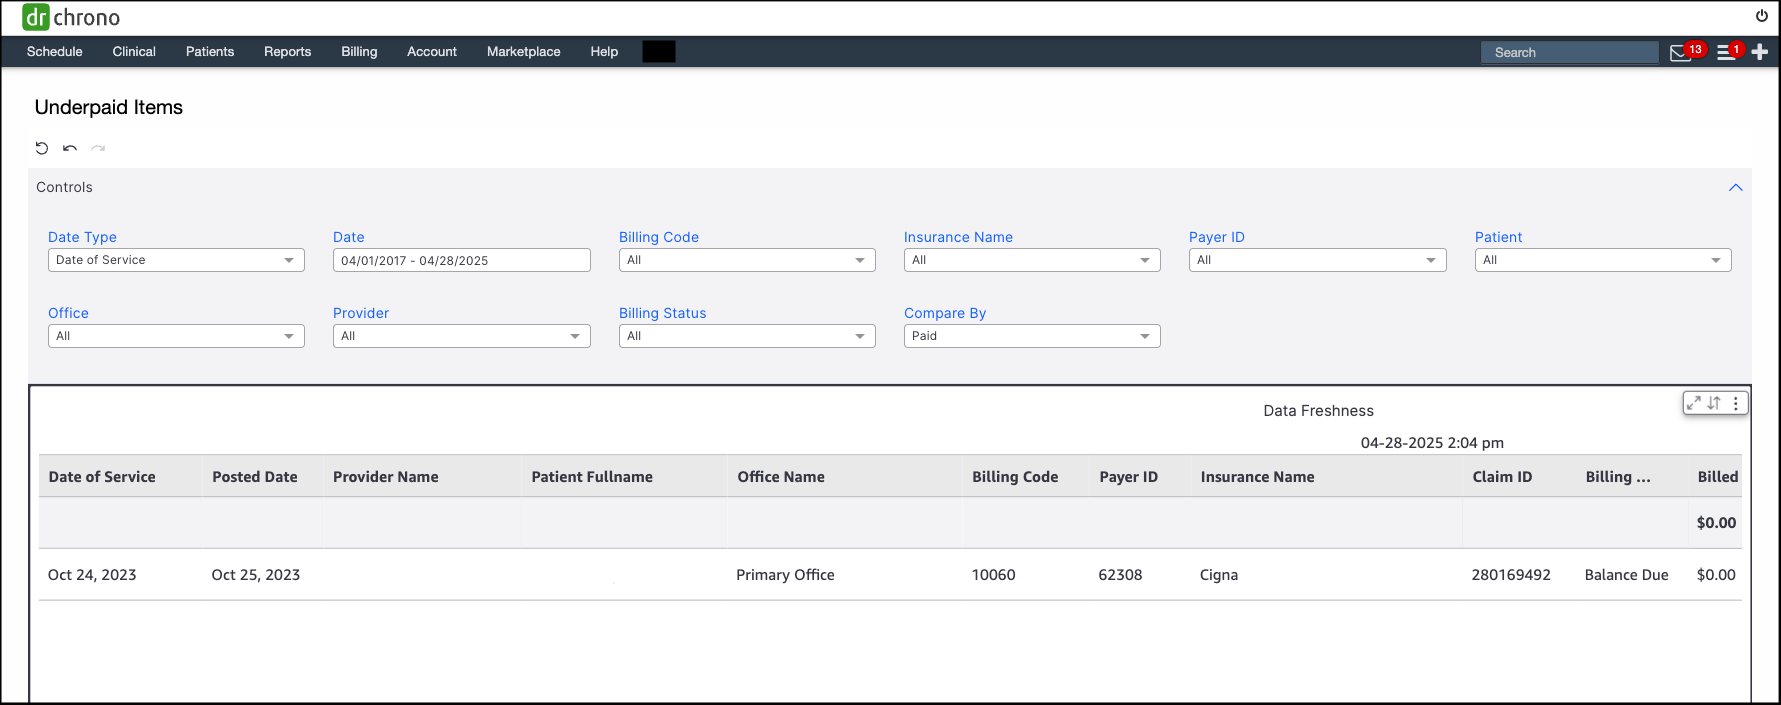Open the Help menu
The height and width of the screenshot is (705, 1781).
coord(604,52)
